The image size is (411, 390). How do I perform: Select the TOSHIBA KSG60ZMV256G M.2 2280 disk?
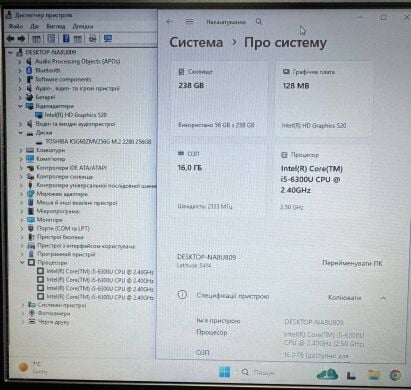98,141
